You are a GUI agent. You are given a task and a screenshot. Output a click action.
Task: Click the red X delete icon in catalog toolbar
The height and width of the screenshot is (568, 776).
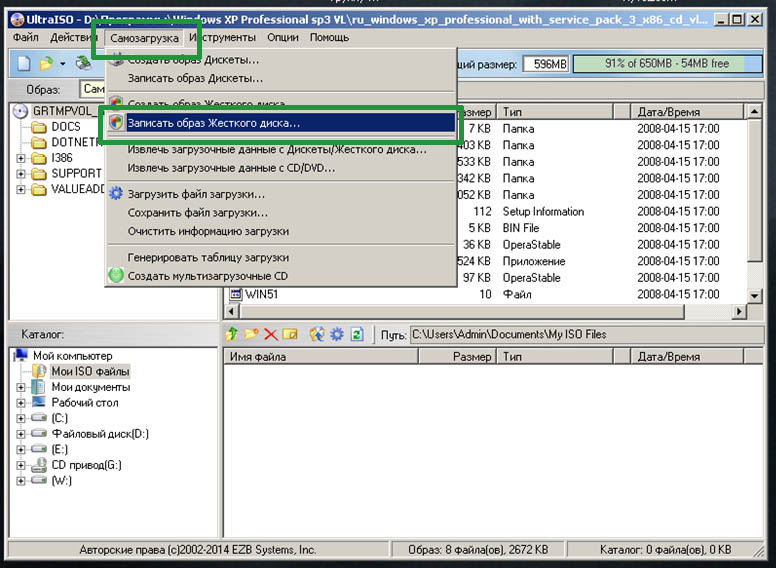[271, 335]
